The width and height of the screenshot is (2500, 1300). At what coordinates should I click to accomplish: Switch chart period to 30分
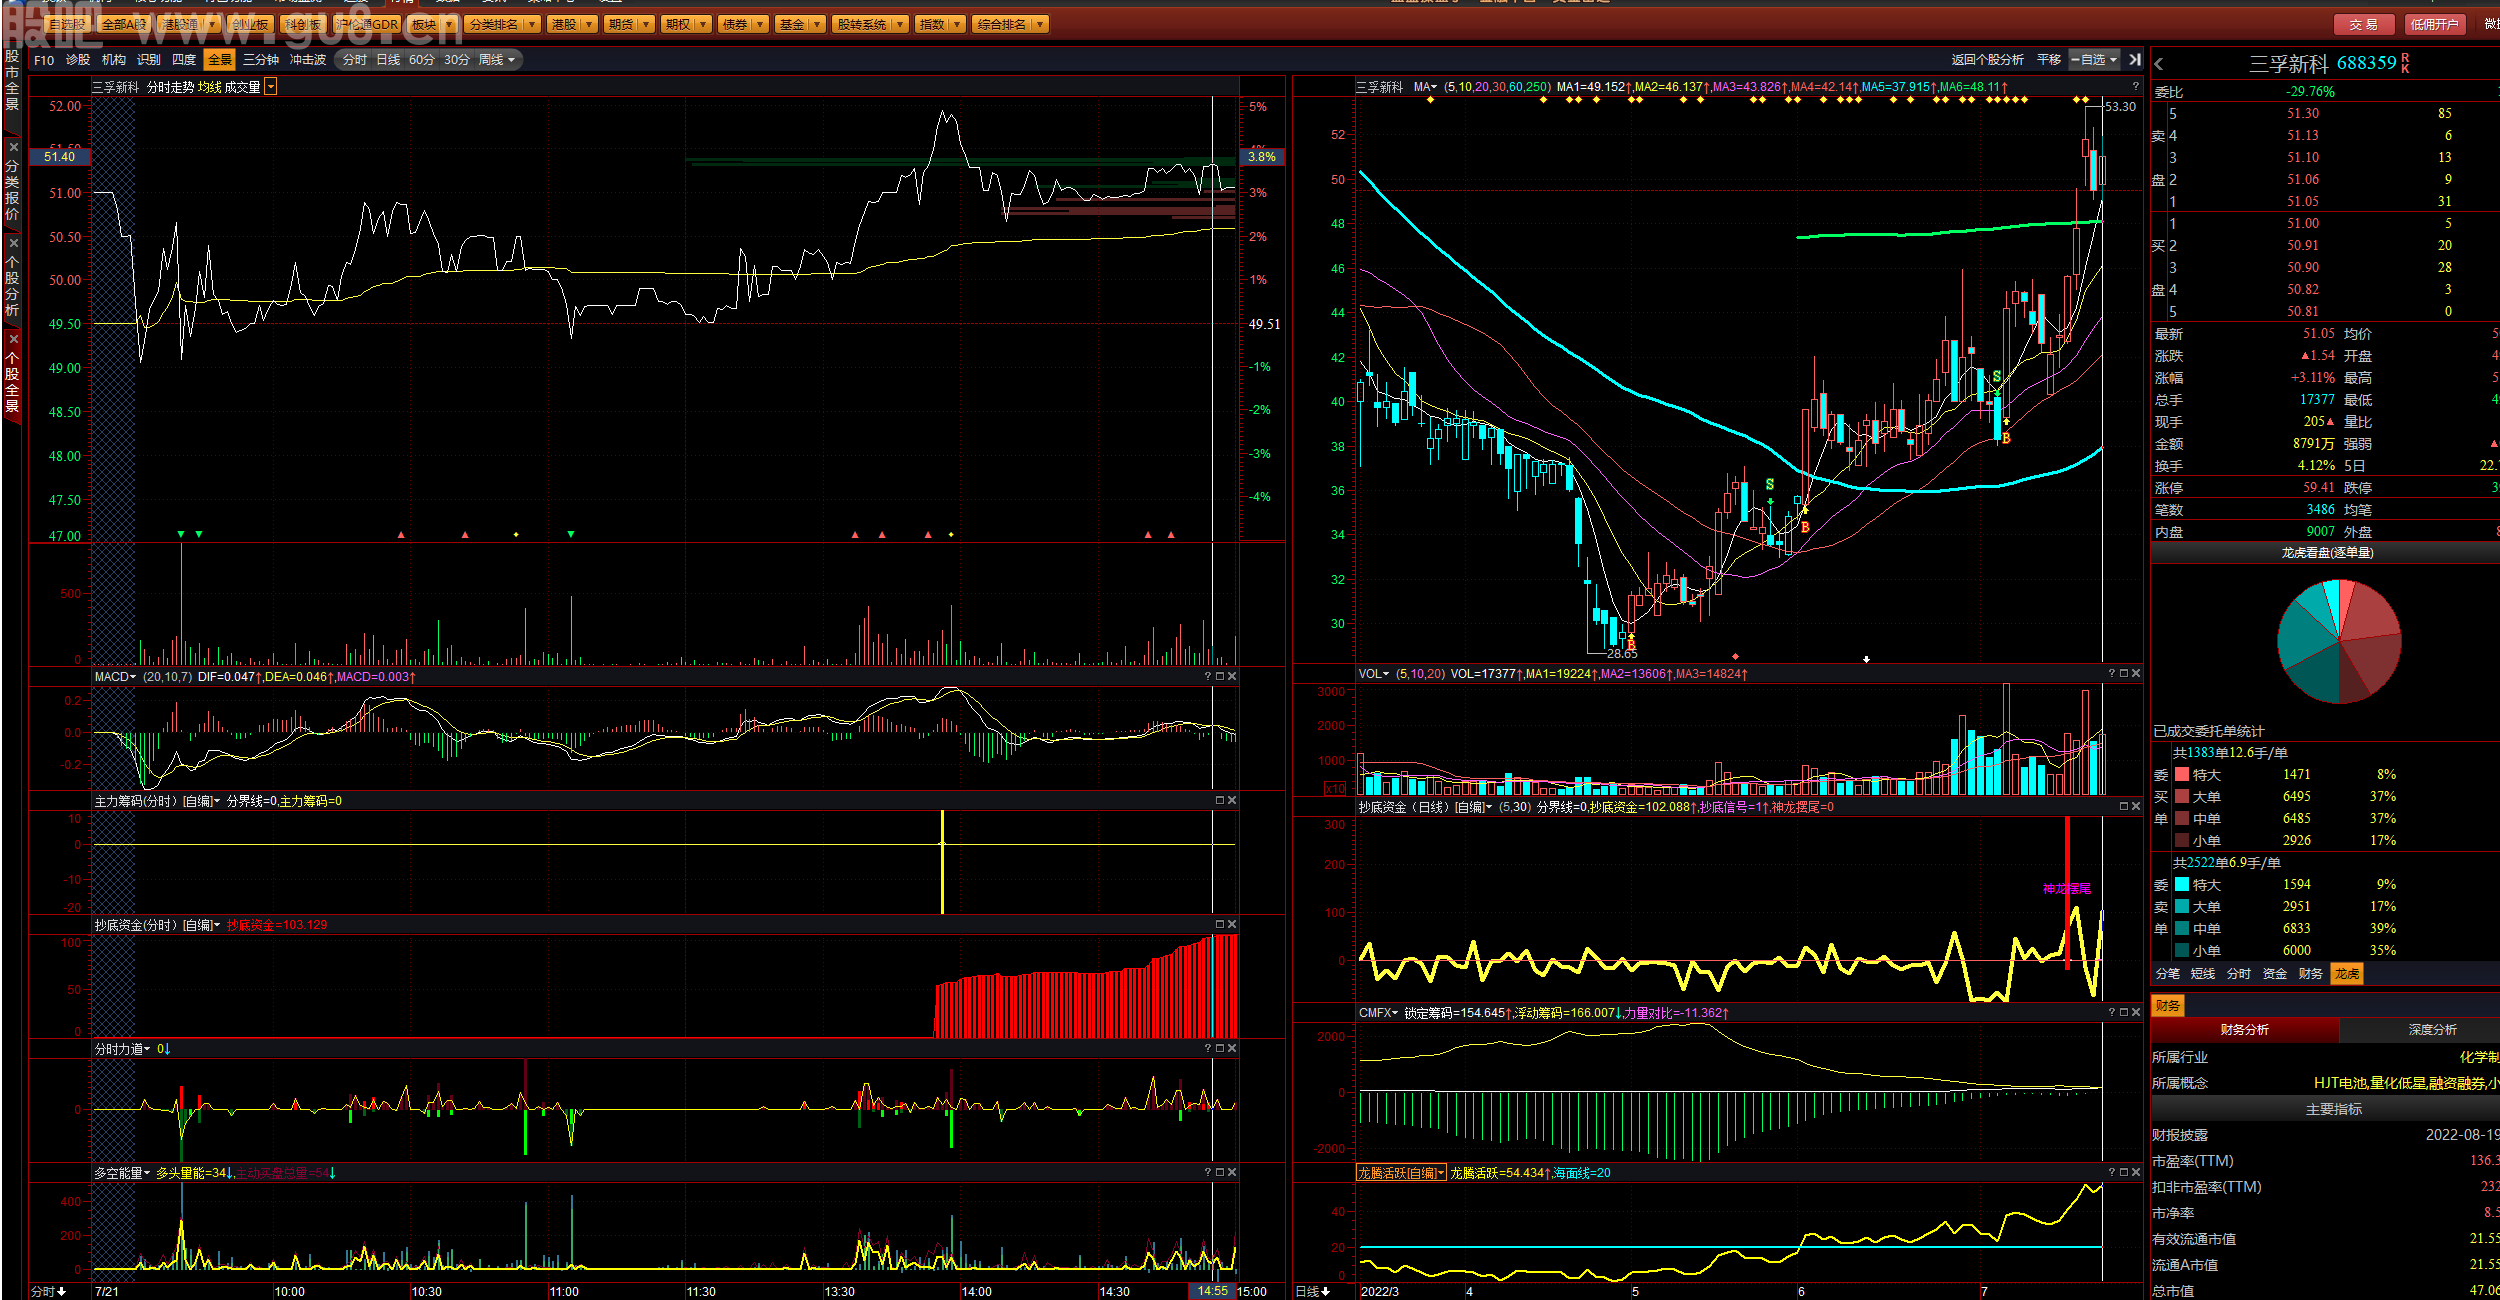[457, 60]
